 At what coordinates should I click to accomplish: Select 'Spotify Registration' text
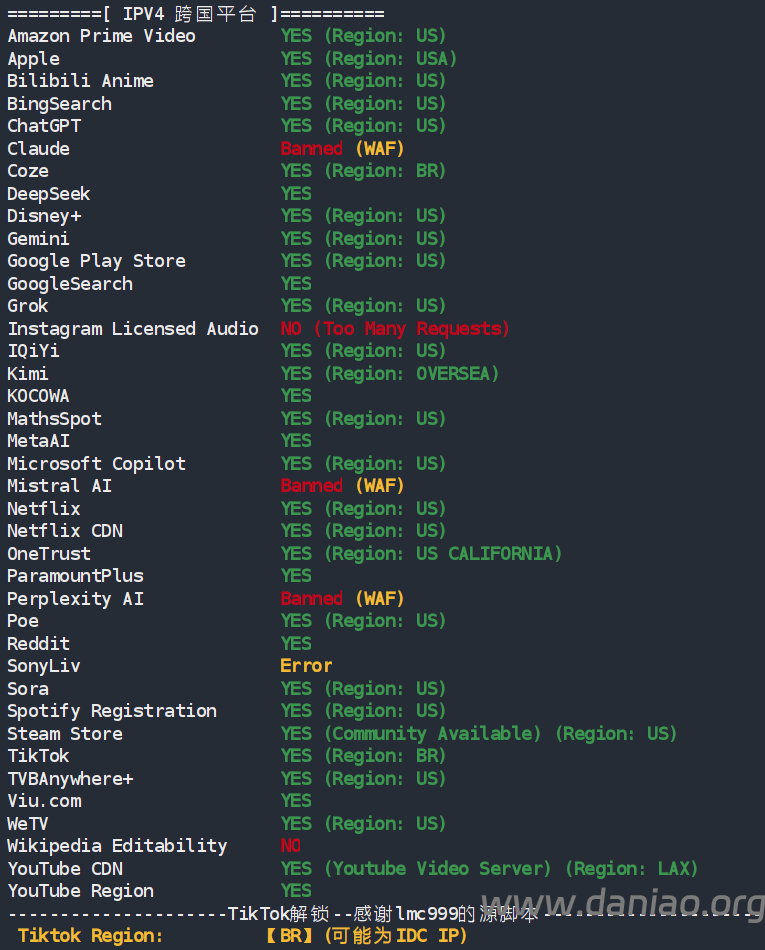point(112,711)
